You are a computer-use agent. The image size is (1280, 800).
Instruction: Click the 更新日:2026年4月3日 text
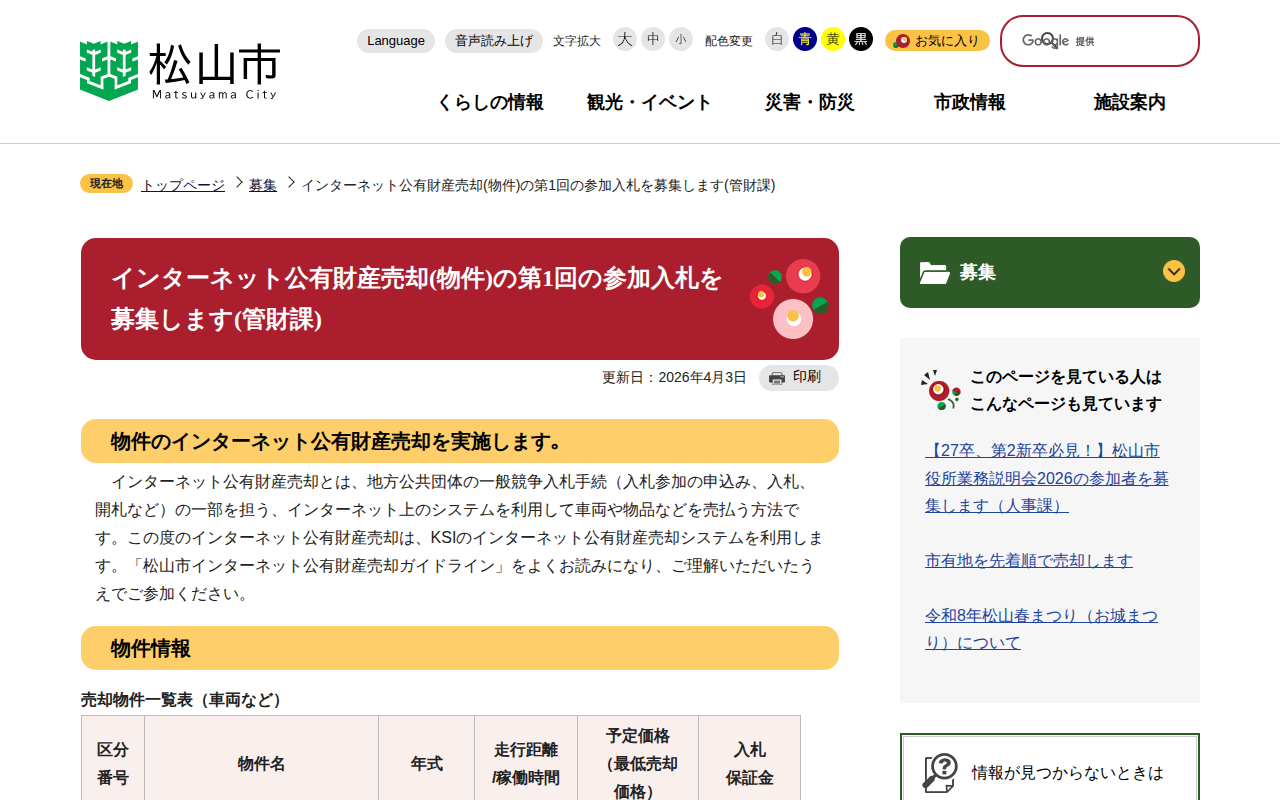point(674,377)
